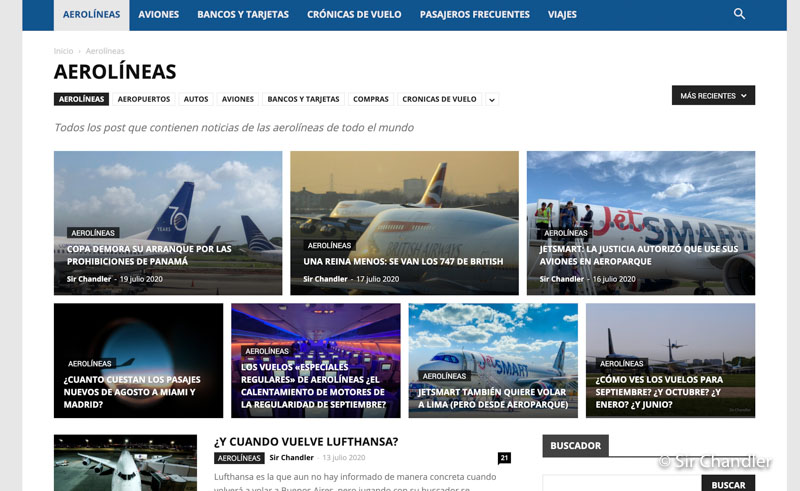Viewport: 800px width, 491px height.
Task: Filter by Bancos y Tarjetas category tag
Action: click(303, 99)
